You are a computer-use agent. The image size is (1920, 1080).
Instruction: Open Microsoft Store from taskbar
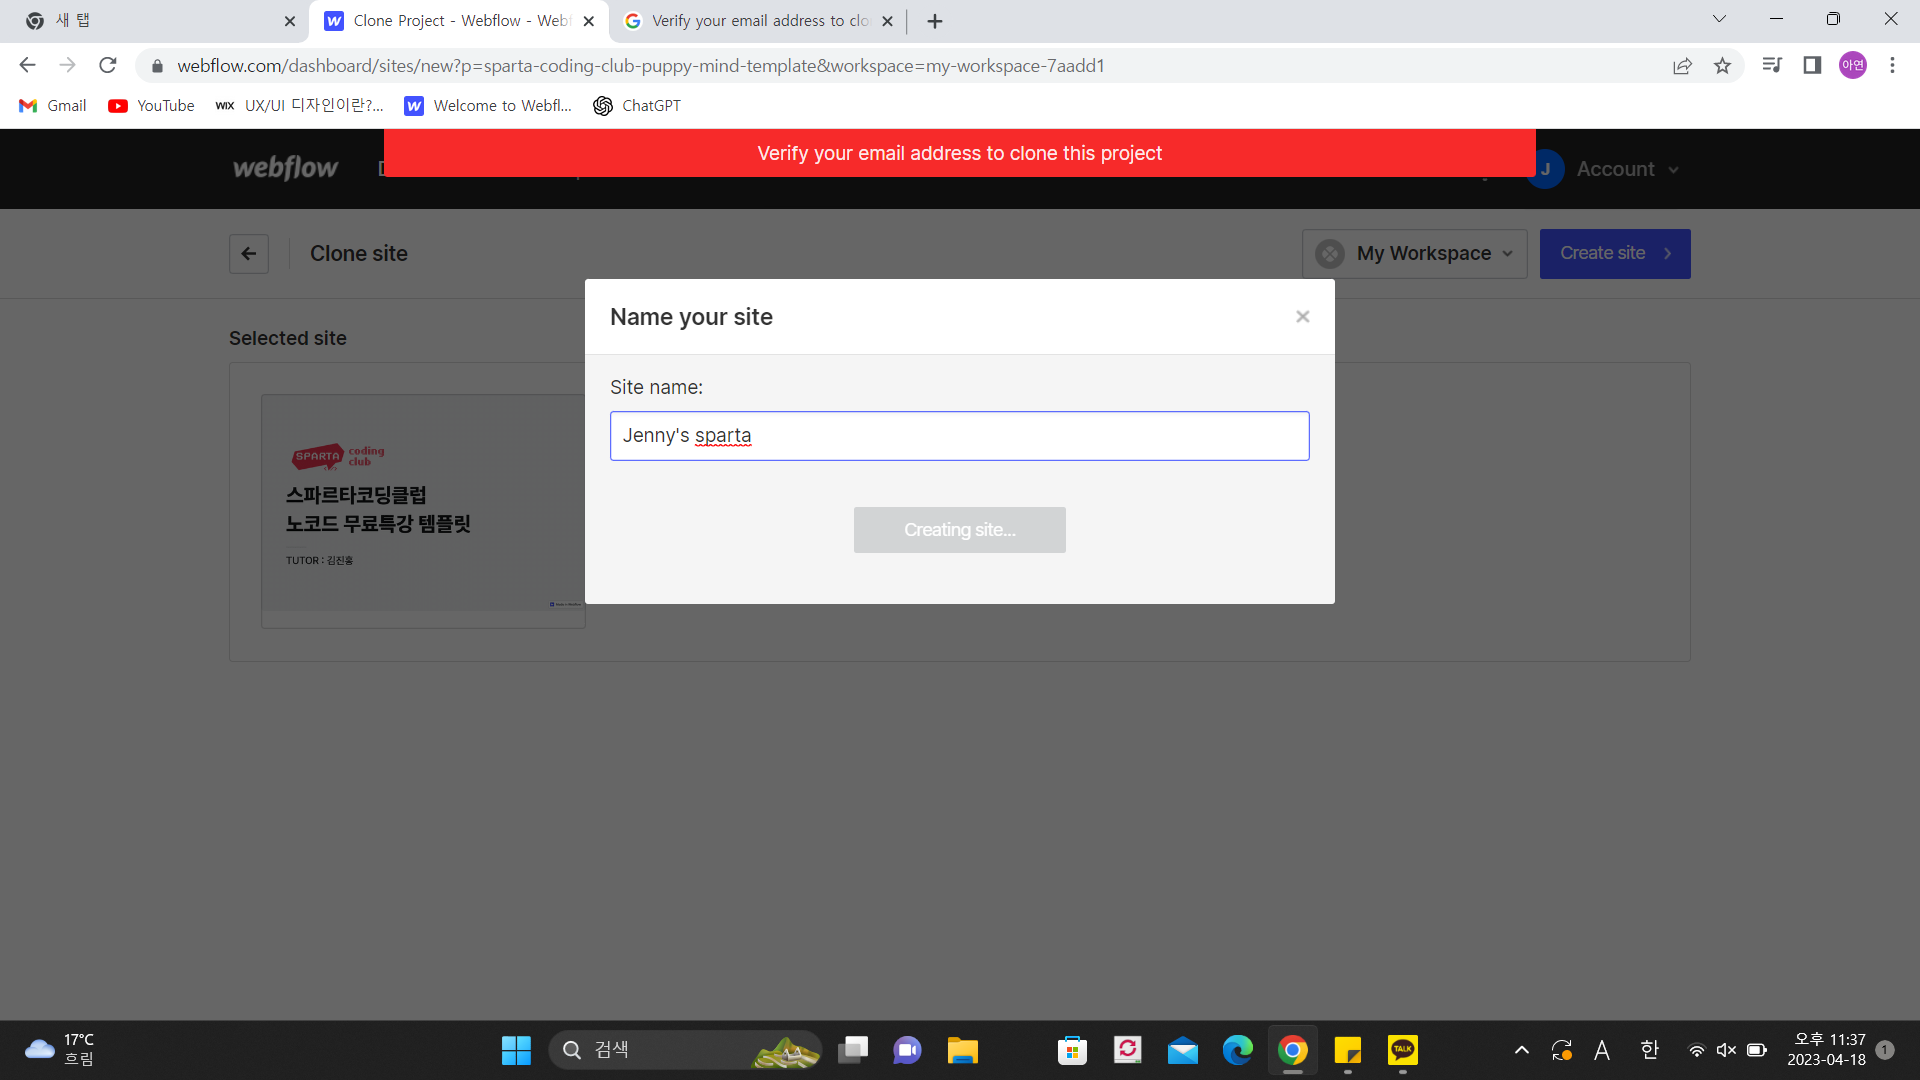click(x=1072, y=1050)
